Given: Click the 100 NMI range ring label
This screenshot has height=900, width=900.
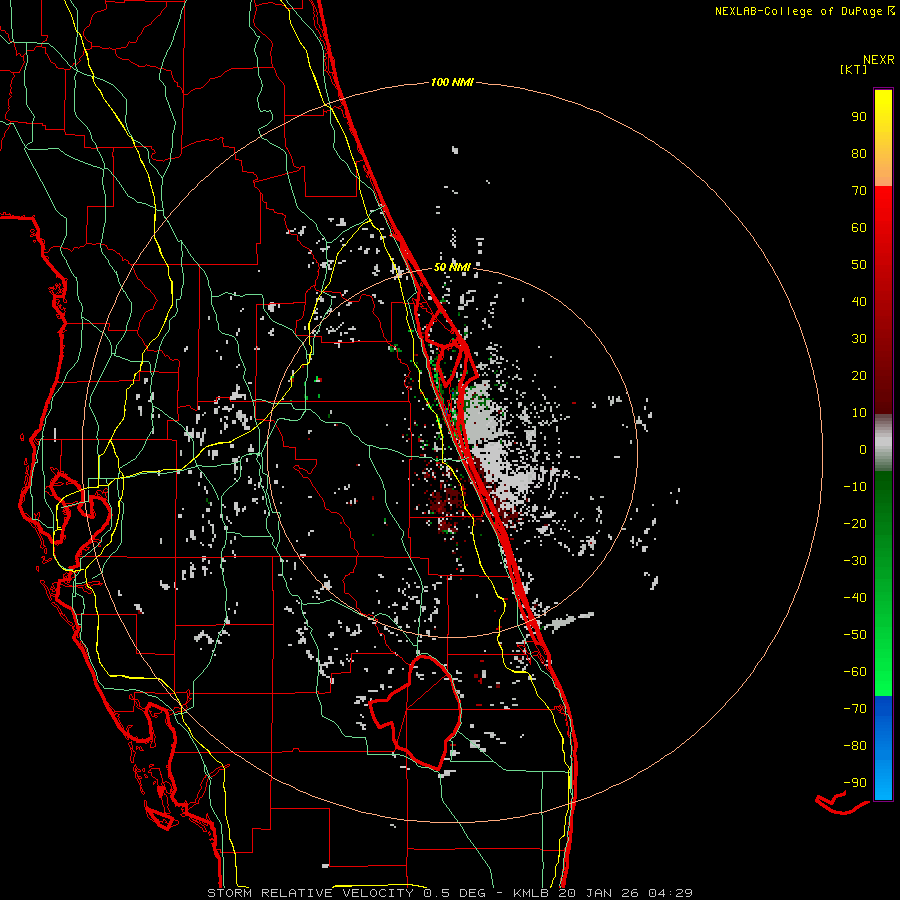Looking at the screenshot, I should point(452,83).
